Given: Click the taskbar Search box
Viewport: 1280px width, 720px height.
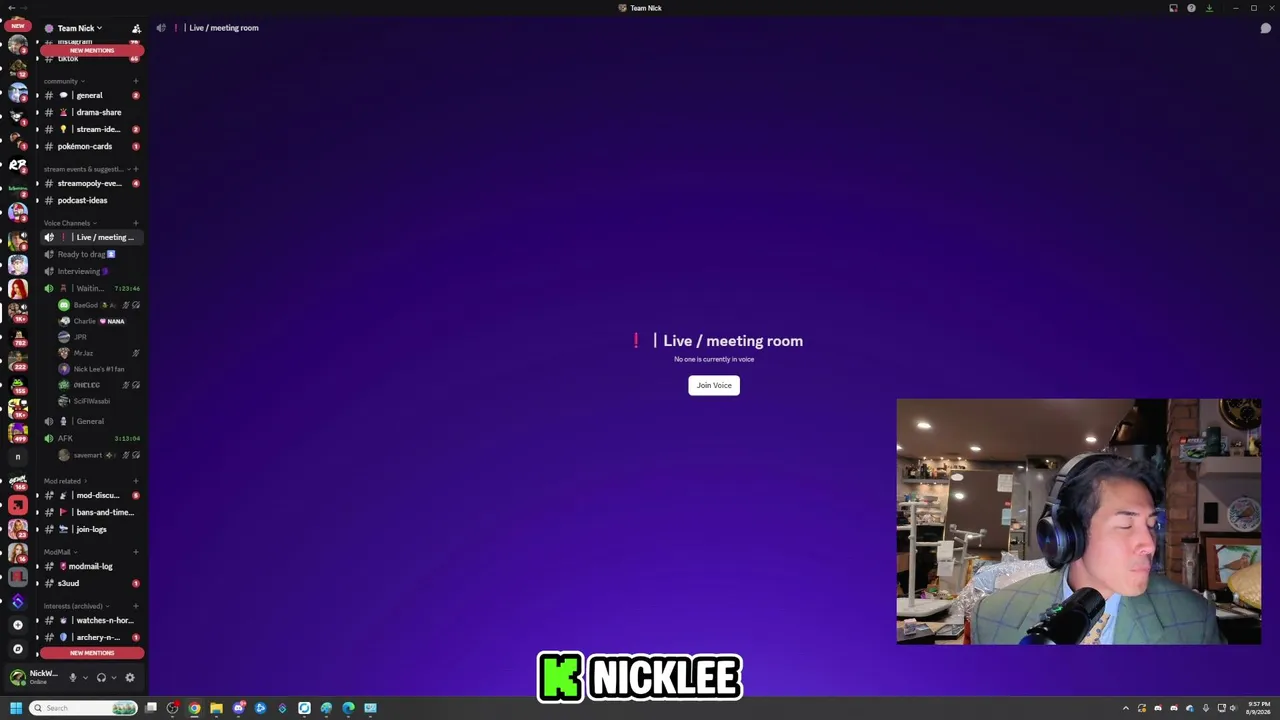Looking at the screenshot, I should point(84,708).
